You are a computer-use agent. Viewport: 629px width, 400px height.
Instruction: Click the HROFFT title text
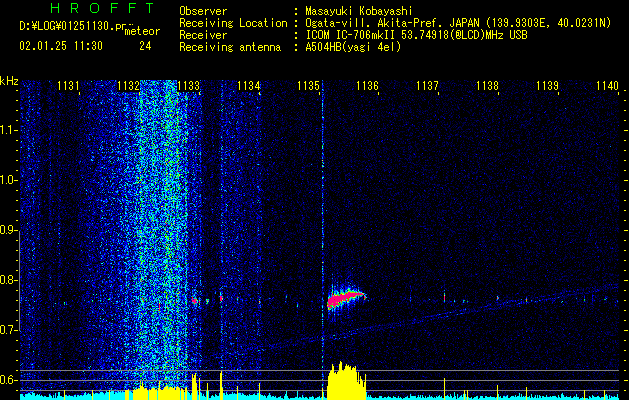click(x=103, y=8)
